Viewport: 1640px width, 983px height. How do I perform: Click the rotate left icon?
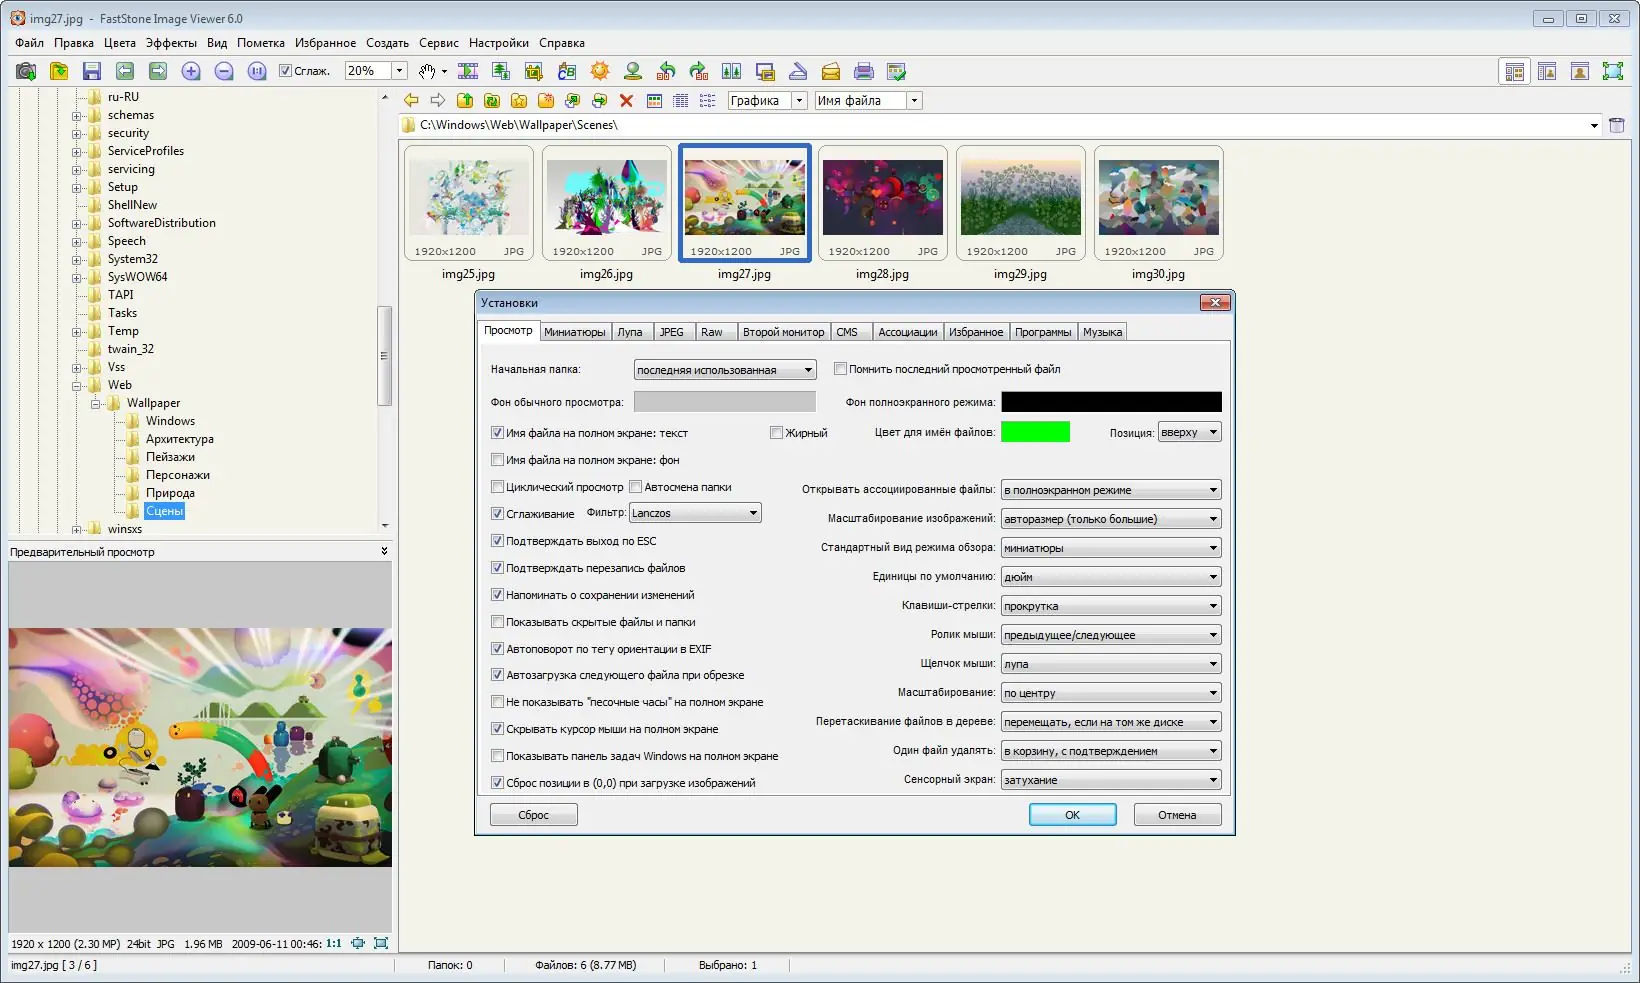(x=666, y=71)
